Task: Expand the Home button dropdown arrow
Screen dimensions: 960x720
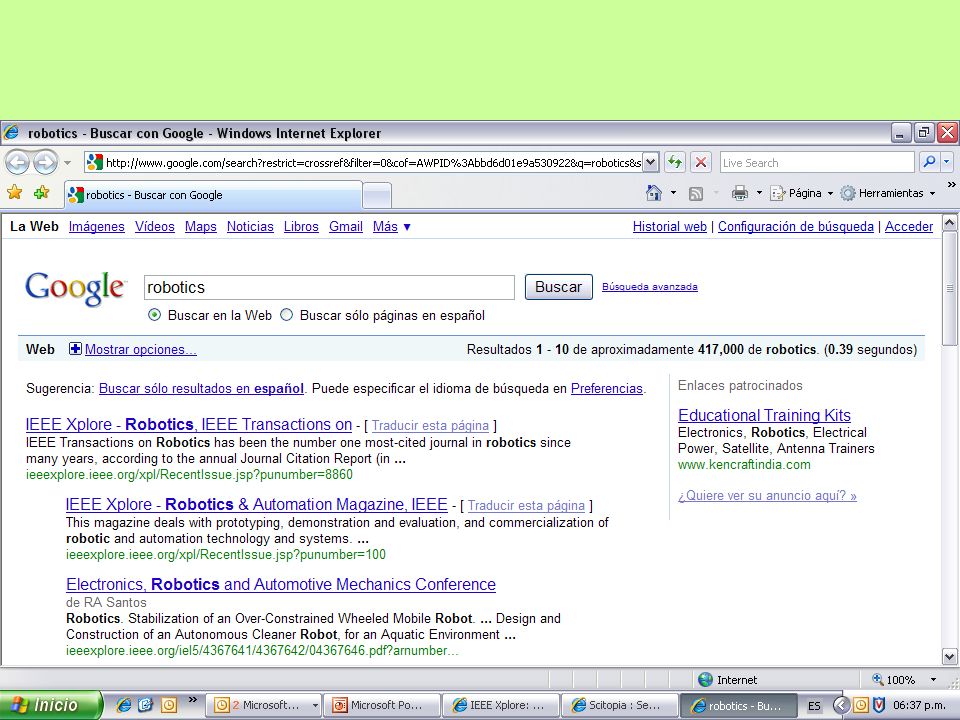Action: 673,193
